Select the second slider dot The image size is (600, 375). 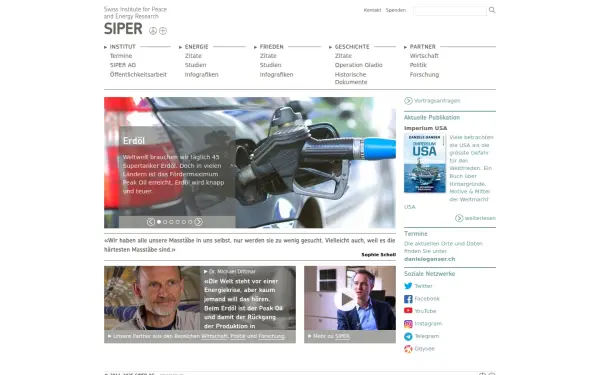point(165,222)
